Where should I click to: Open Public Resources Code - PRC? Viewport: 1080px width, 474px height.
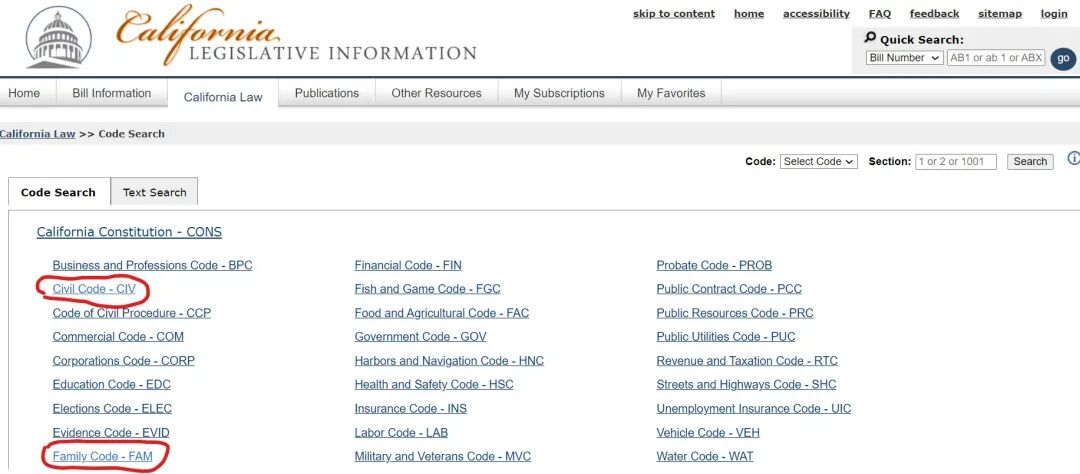(735, 313)
